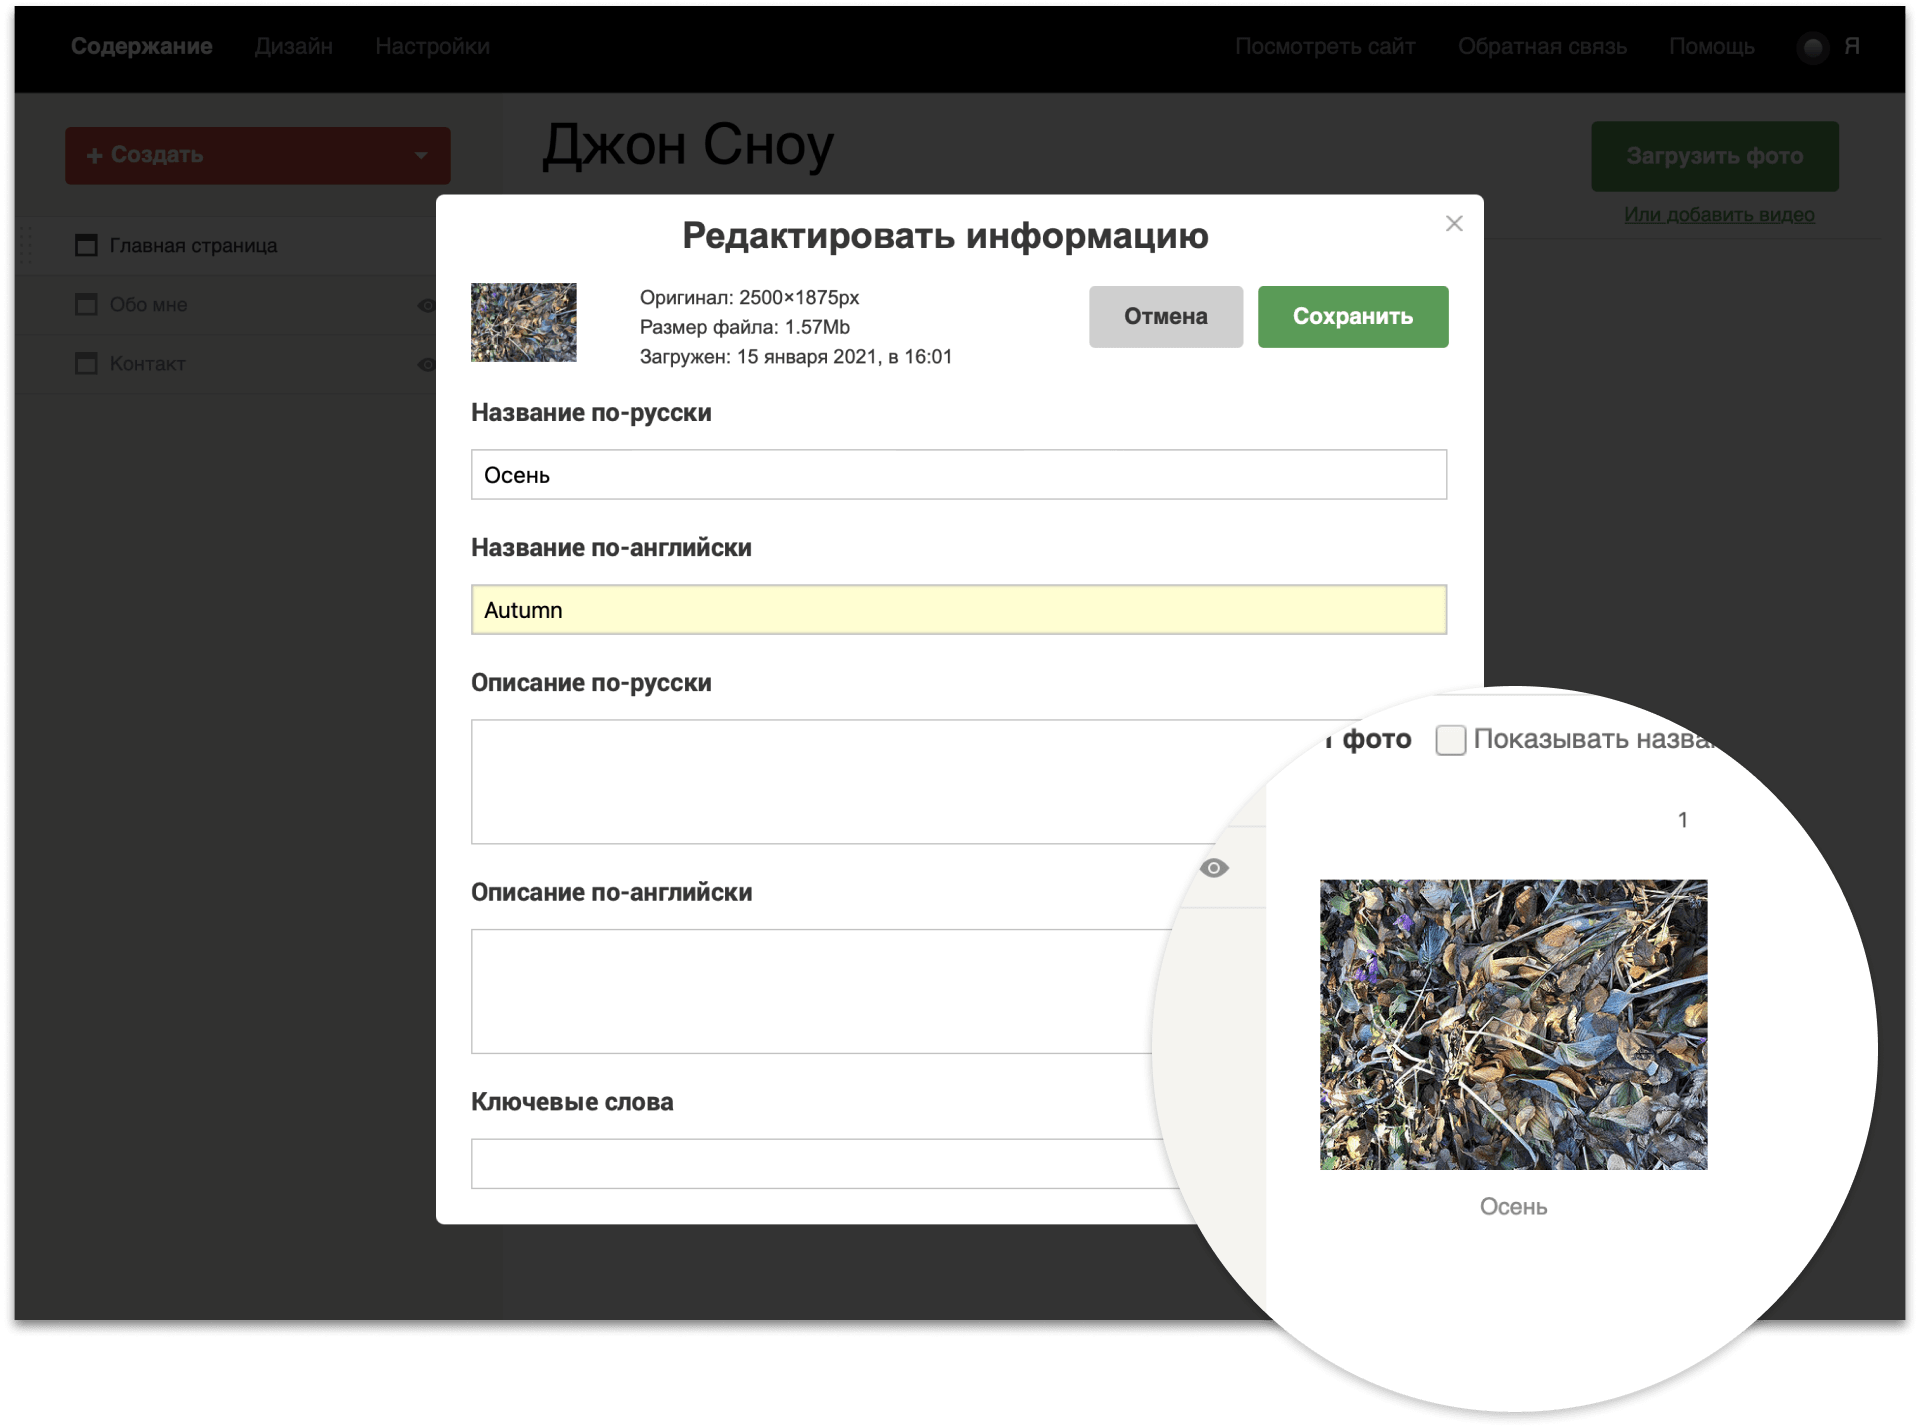Click page icon next to Обо мне
Viewport: 1920px width, 1428px height.
coord(87,304)
